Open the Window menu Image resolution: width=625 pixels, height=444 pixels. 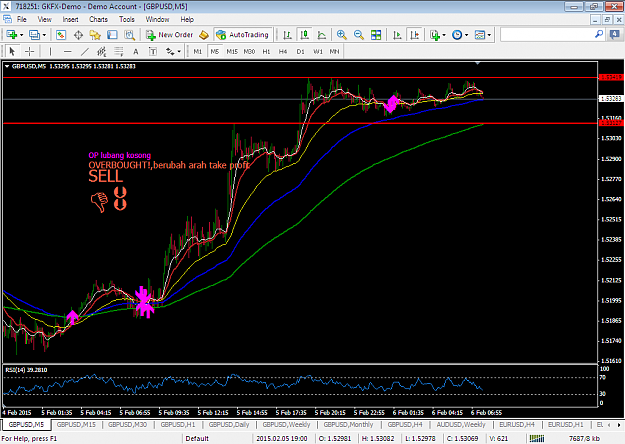pyautogui.click(x=157, y=19)
